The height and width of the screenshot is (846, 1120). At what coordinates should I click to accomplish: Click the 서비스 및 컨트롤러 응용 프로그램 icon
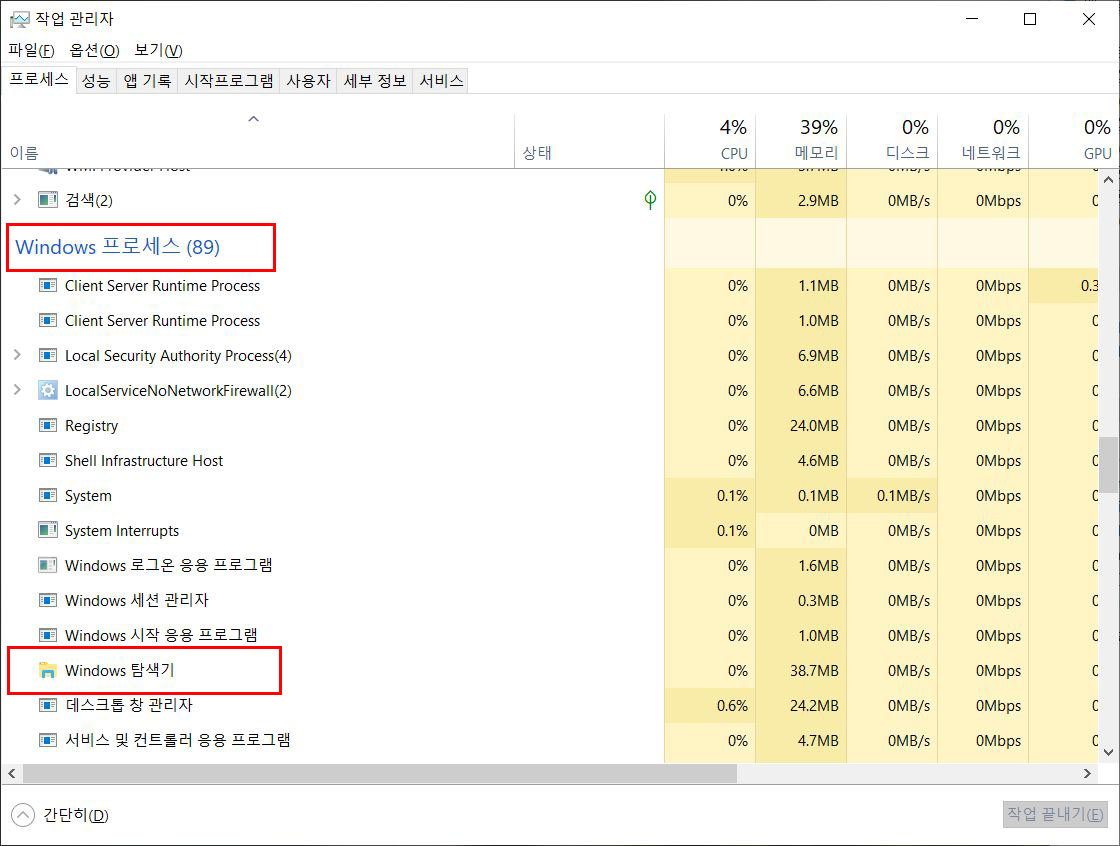pos(48,740)
